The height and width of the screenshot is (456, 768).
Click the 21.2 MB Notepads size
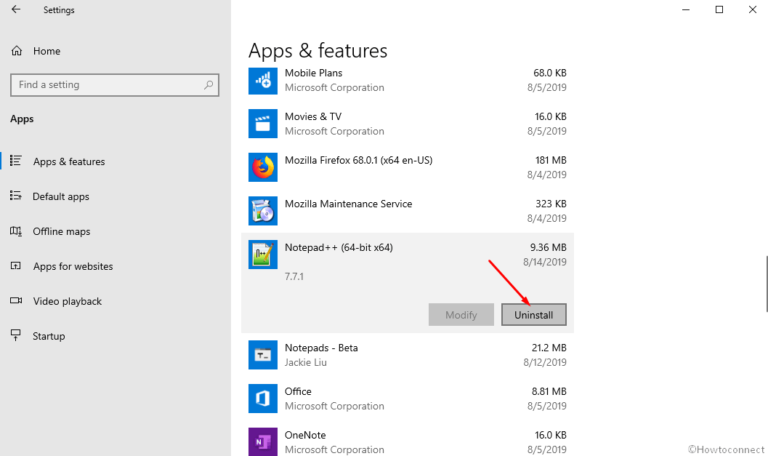click(549, 348)
